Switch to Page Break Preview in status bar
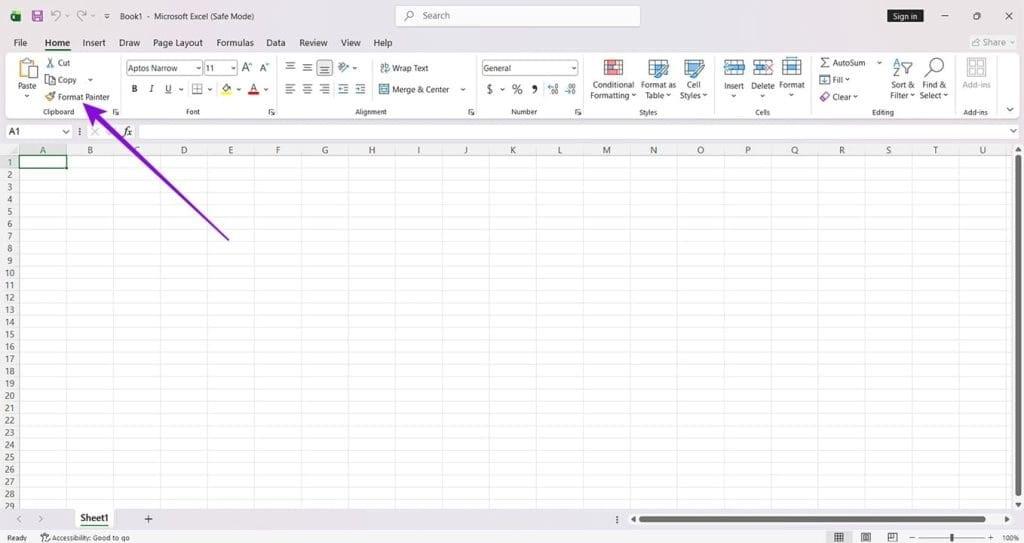 [x=892, y=537]
